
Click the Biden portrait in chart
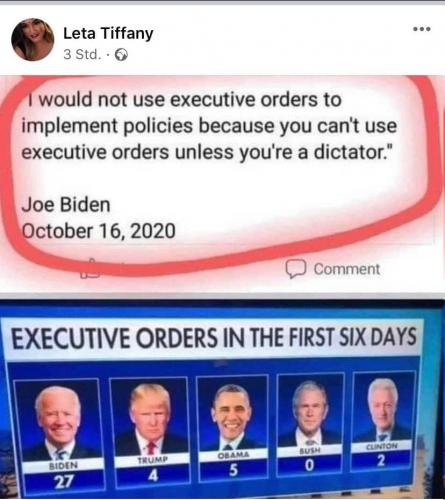pyautogui.click(x=57, y=421)
